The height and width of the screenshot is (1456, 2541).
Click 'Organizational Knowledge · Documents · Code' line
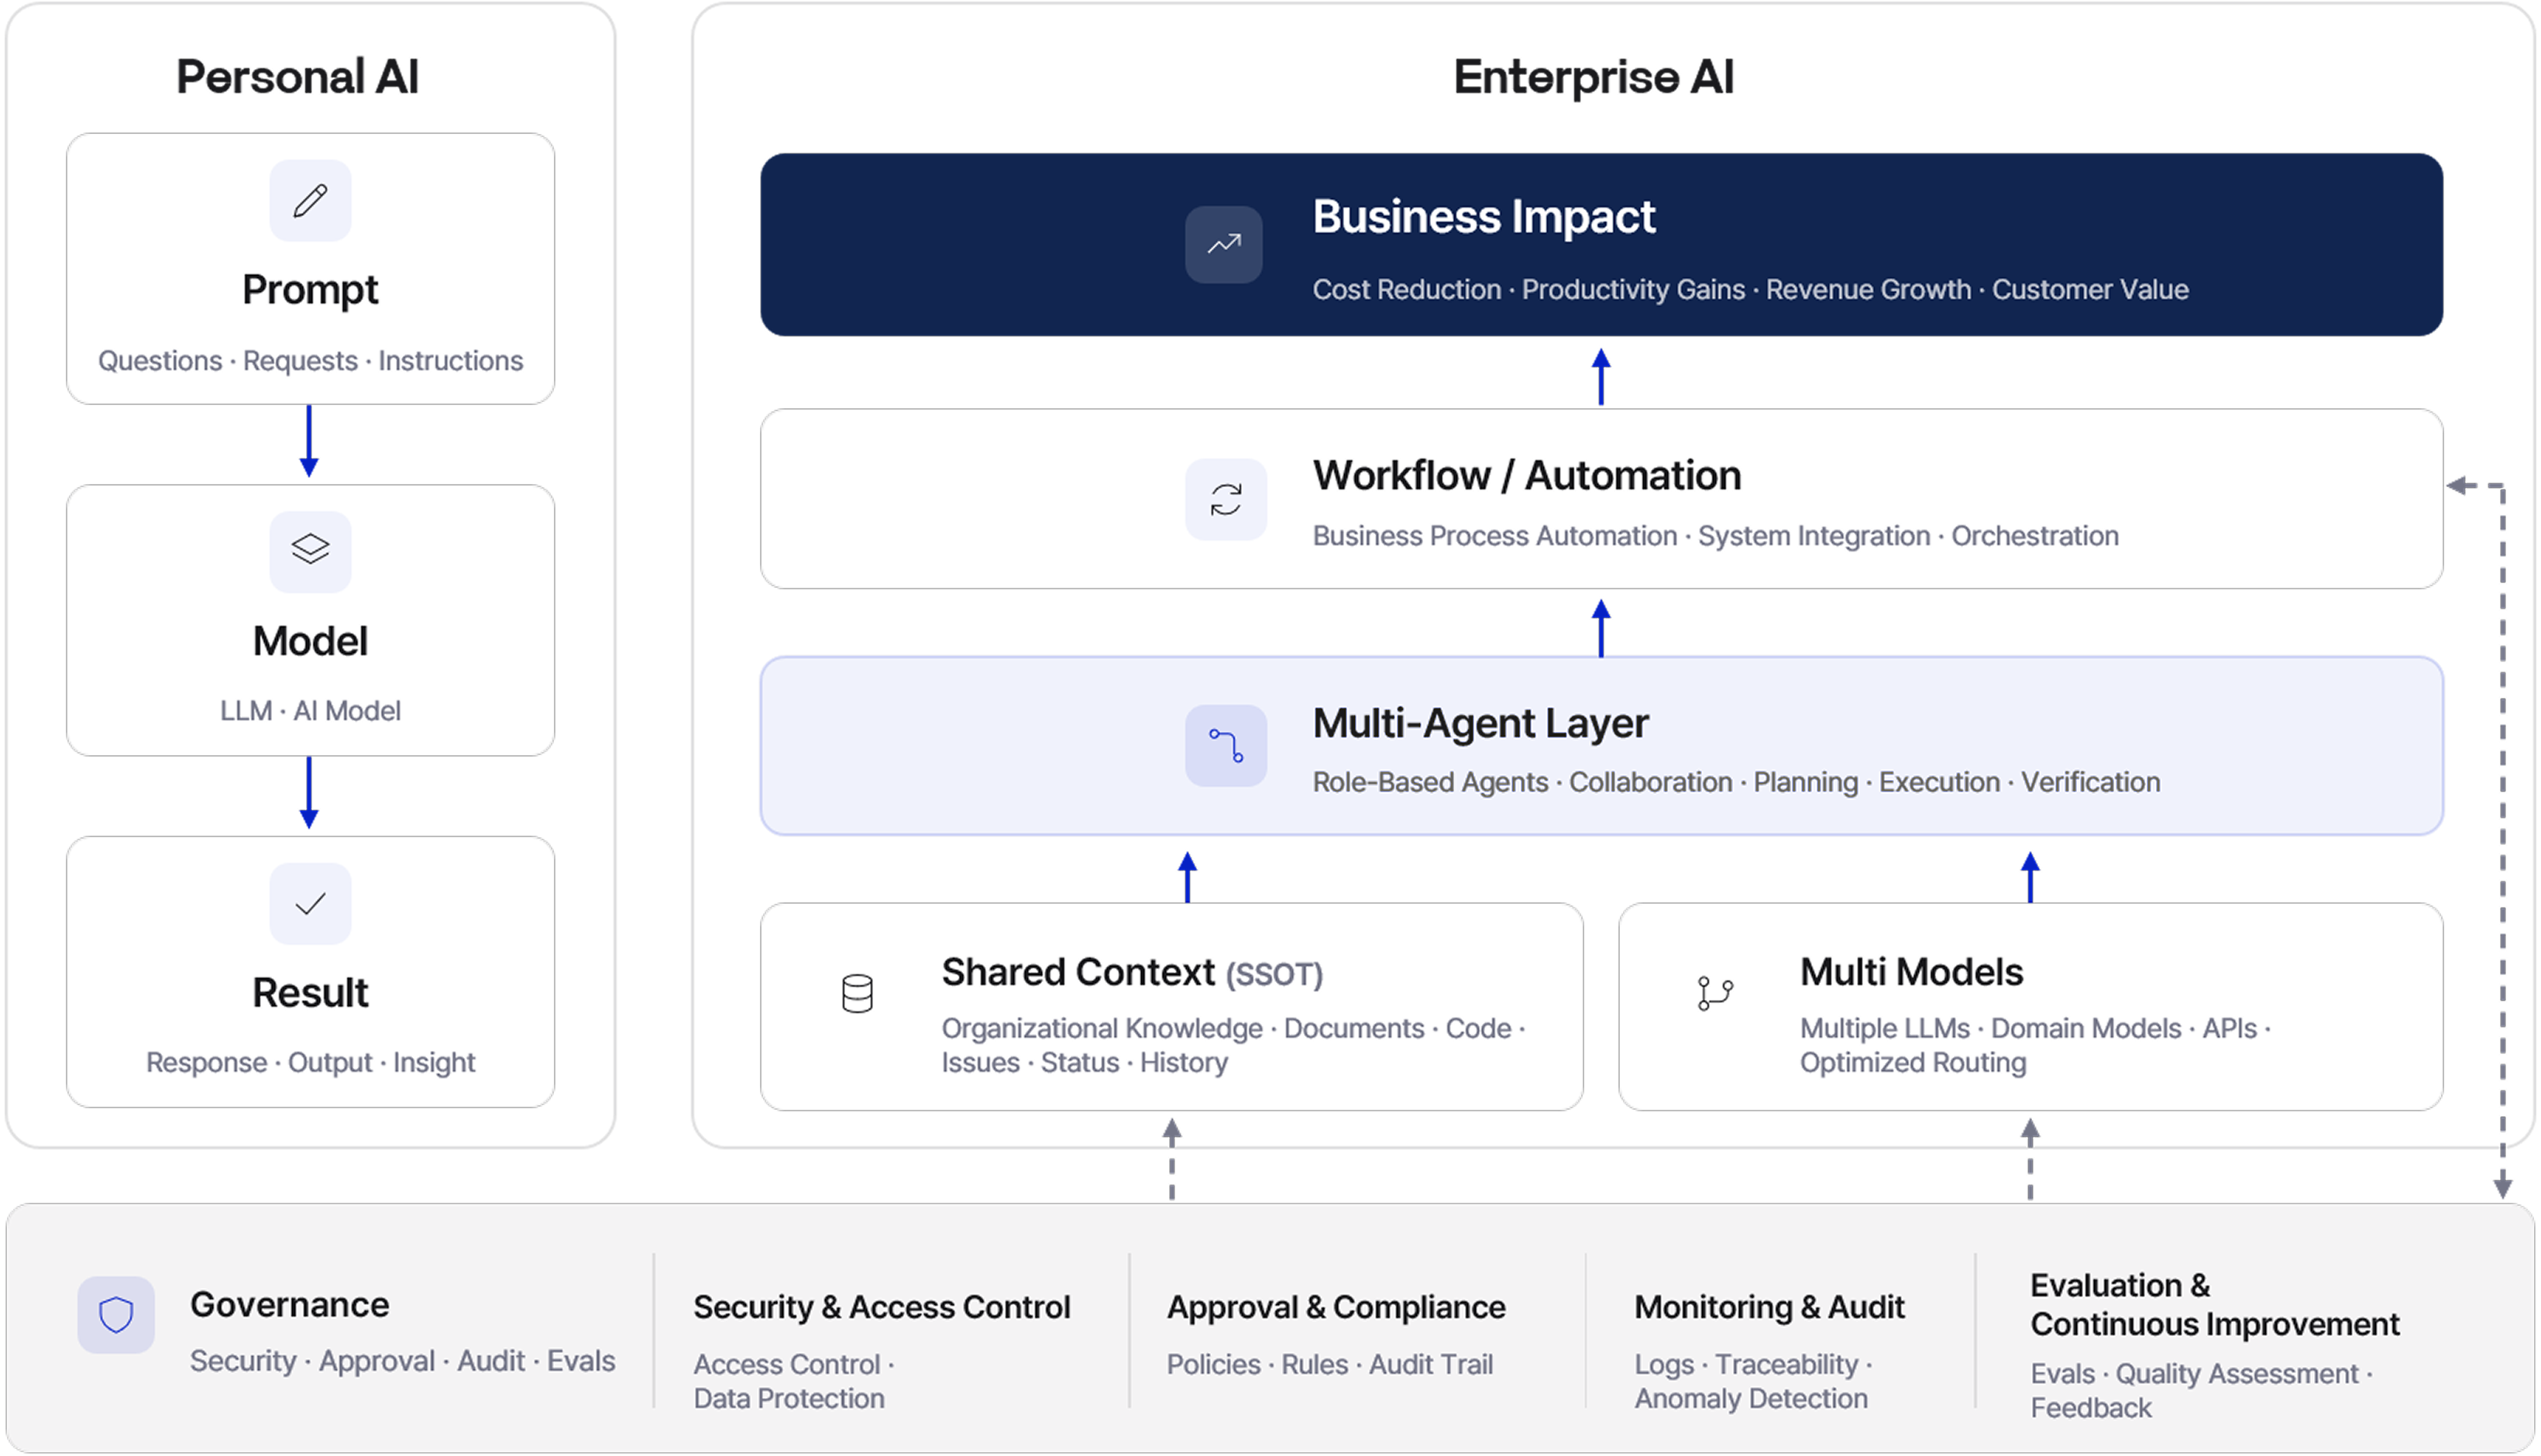click(1233, 1028)
